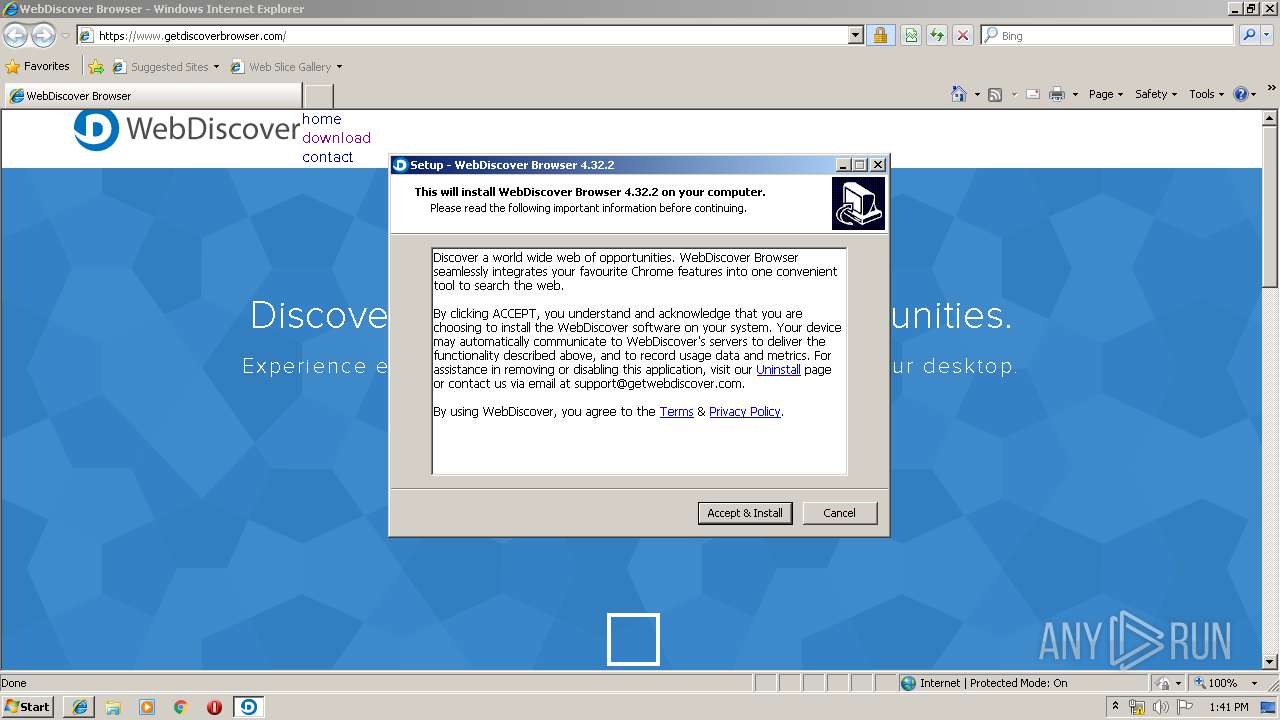Click the RSS feeds icon
1280x720 pixels.
coord(995,94)
